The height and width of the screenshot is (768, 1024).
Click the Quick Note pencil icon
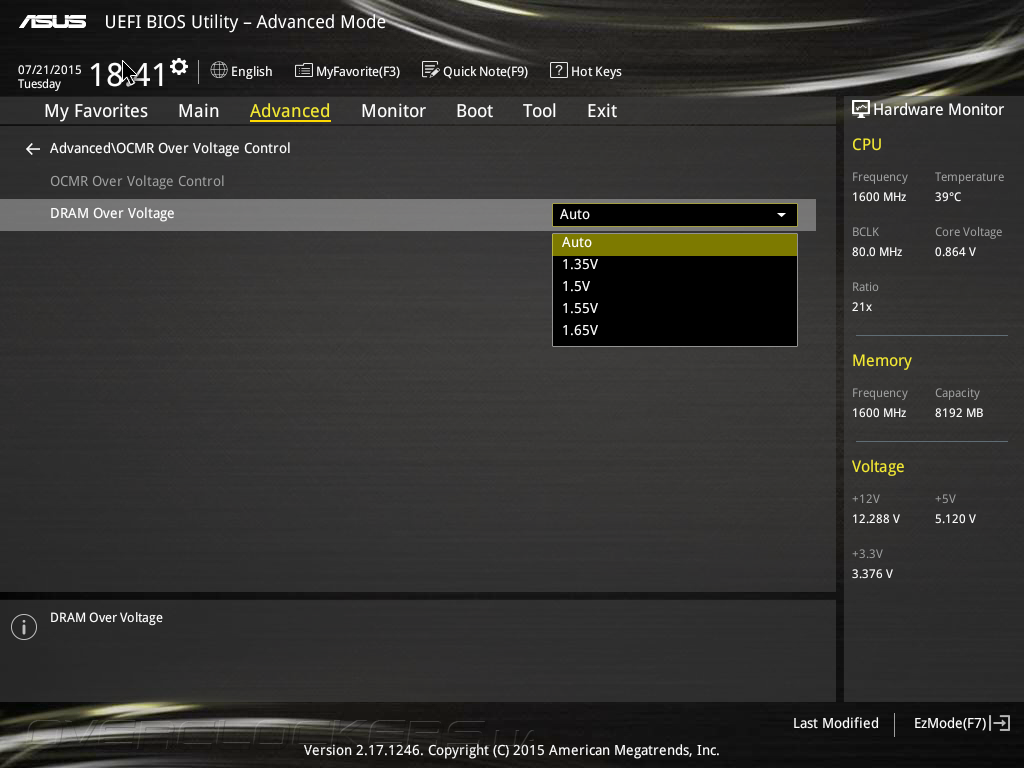click(430, 70)
